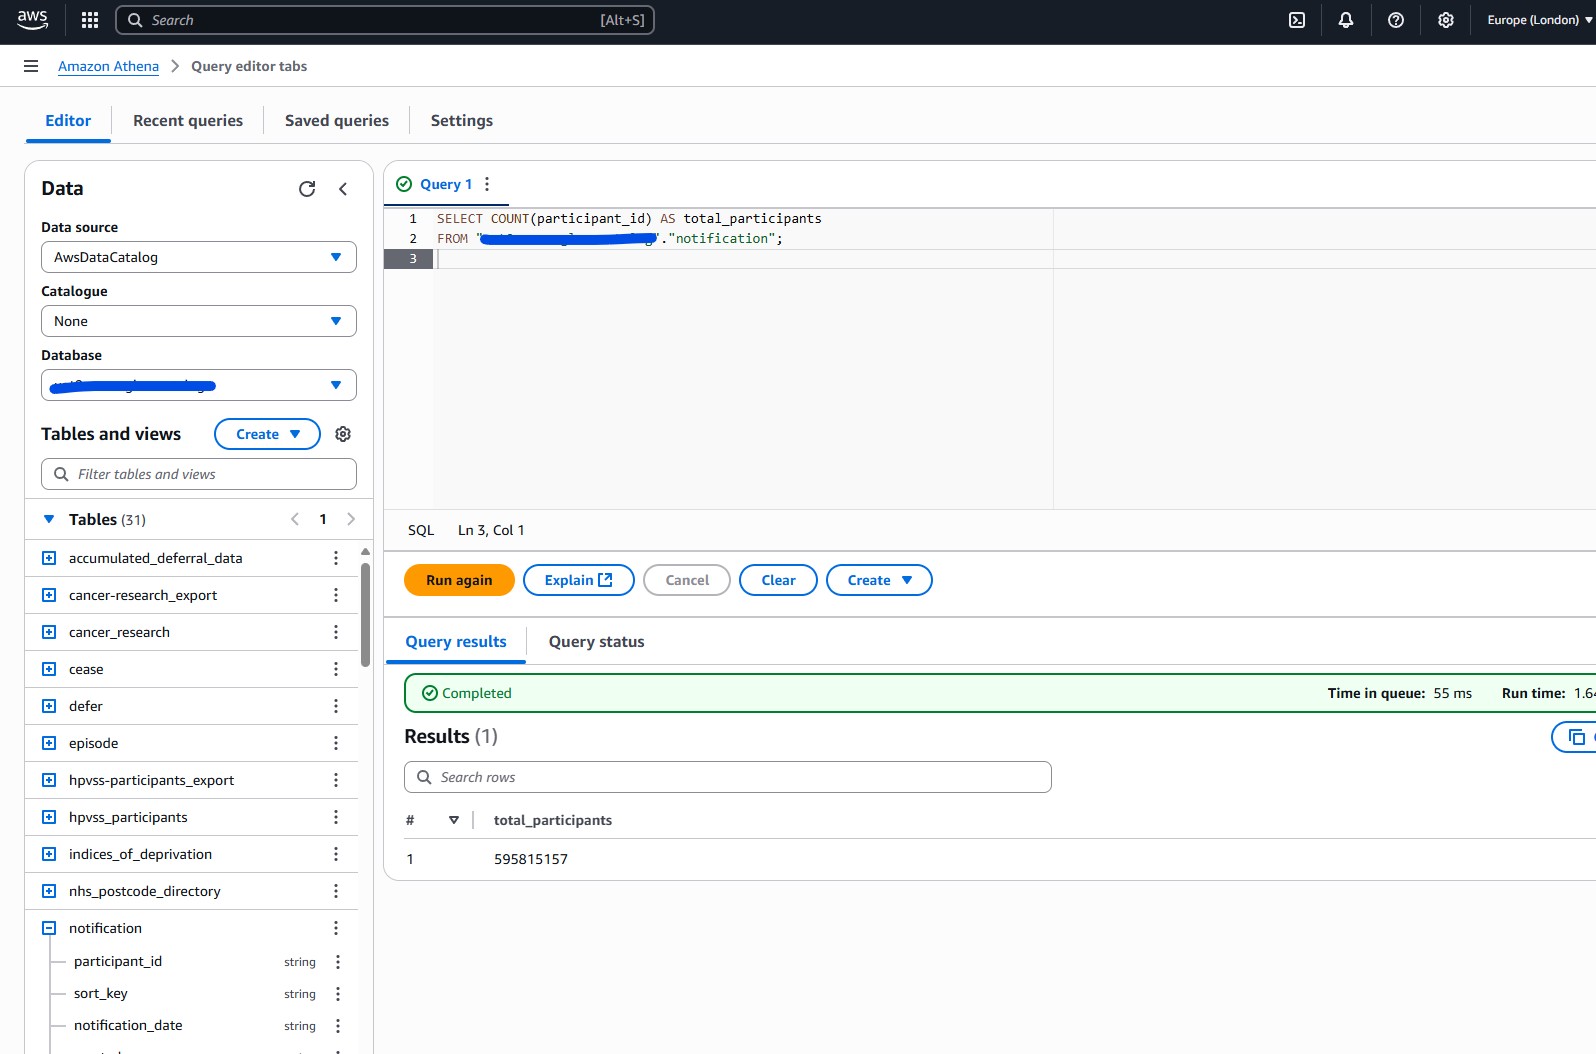1596x1054 pixels.
Task: Open the Catalogue dropdown
Action: click(198, 321)
